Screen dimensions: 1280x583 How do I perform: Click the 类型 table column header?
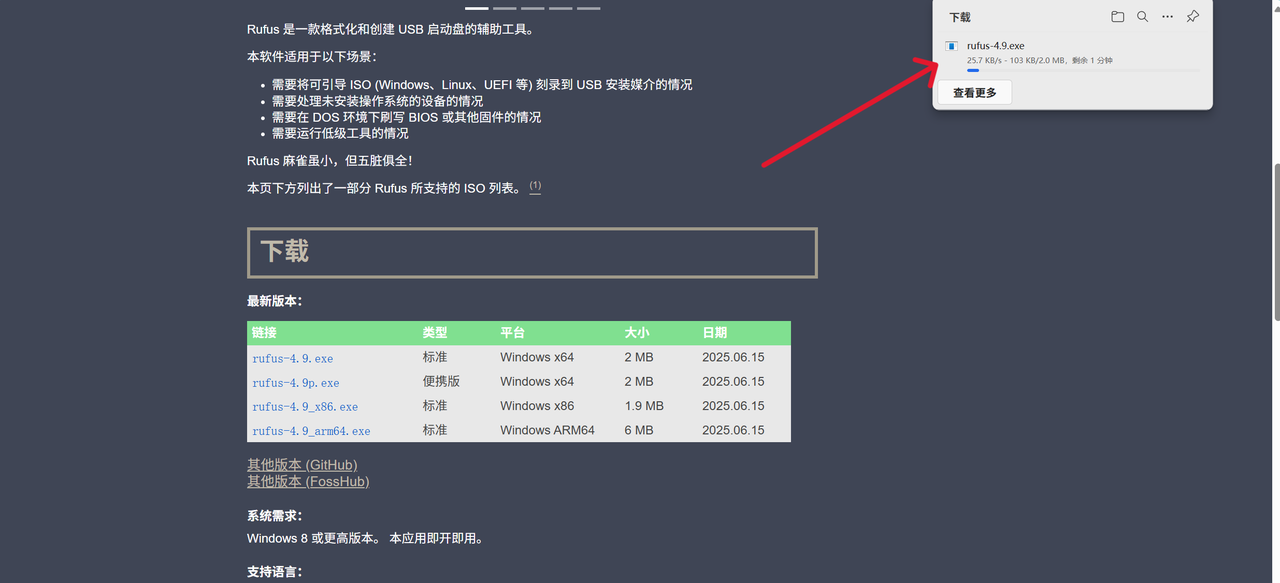click(x=435, y=332)
